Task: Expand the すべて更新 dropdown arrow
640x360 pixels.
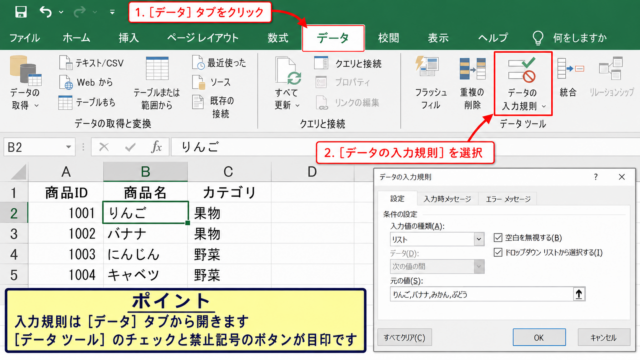Action: coord(297,105)
